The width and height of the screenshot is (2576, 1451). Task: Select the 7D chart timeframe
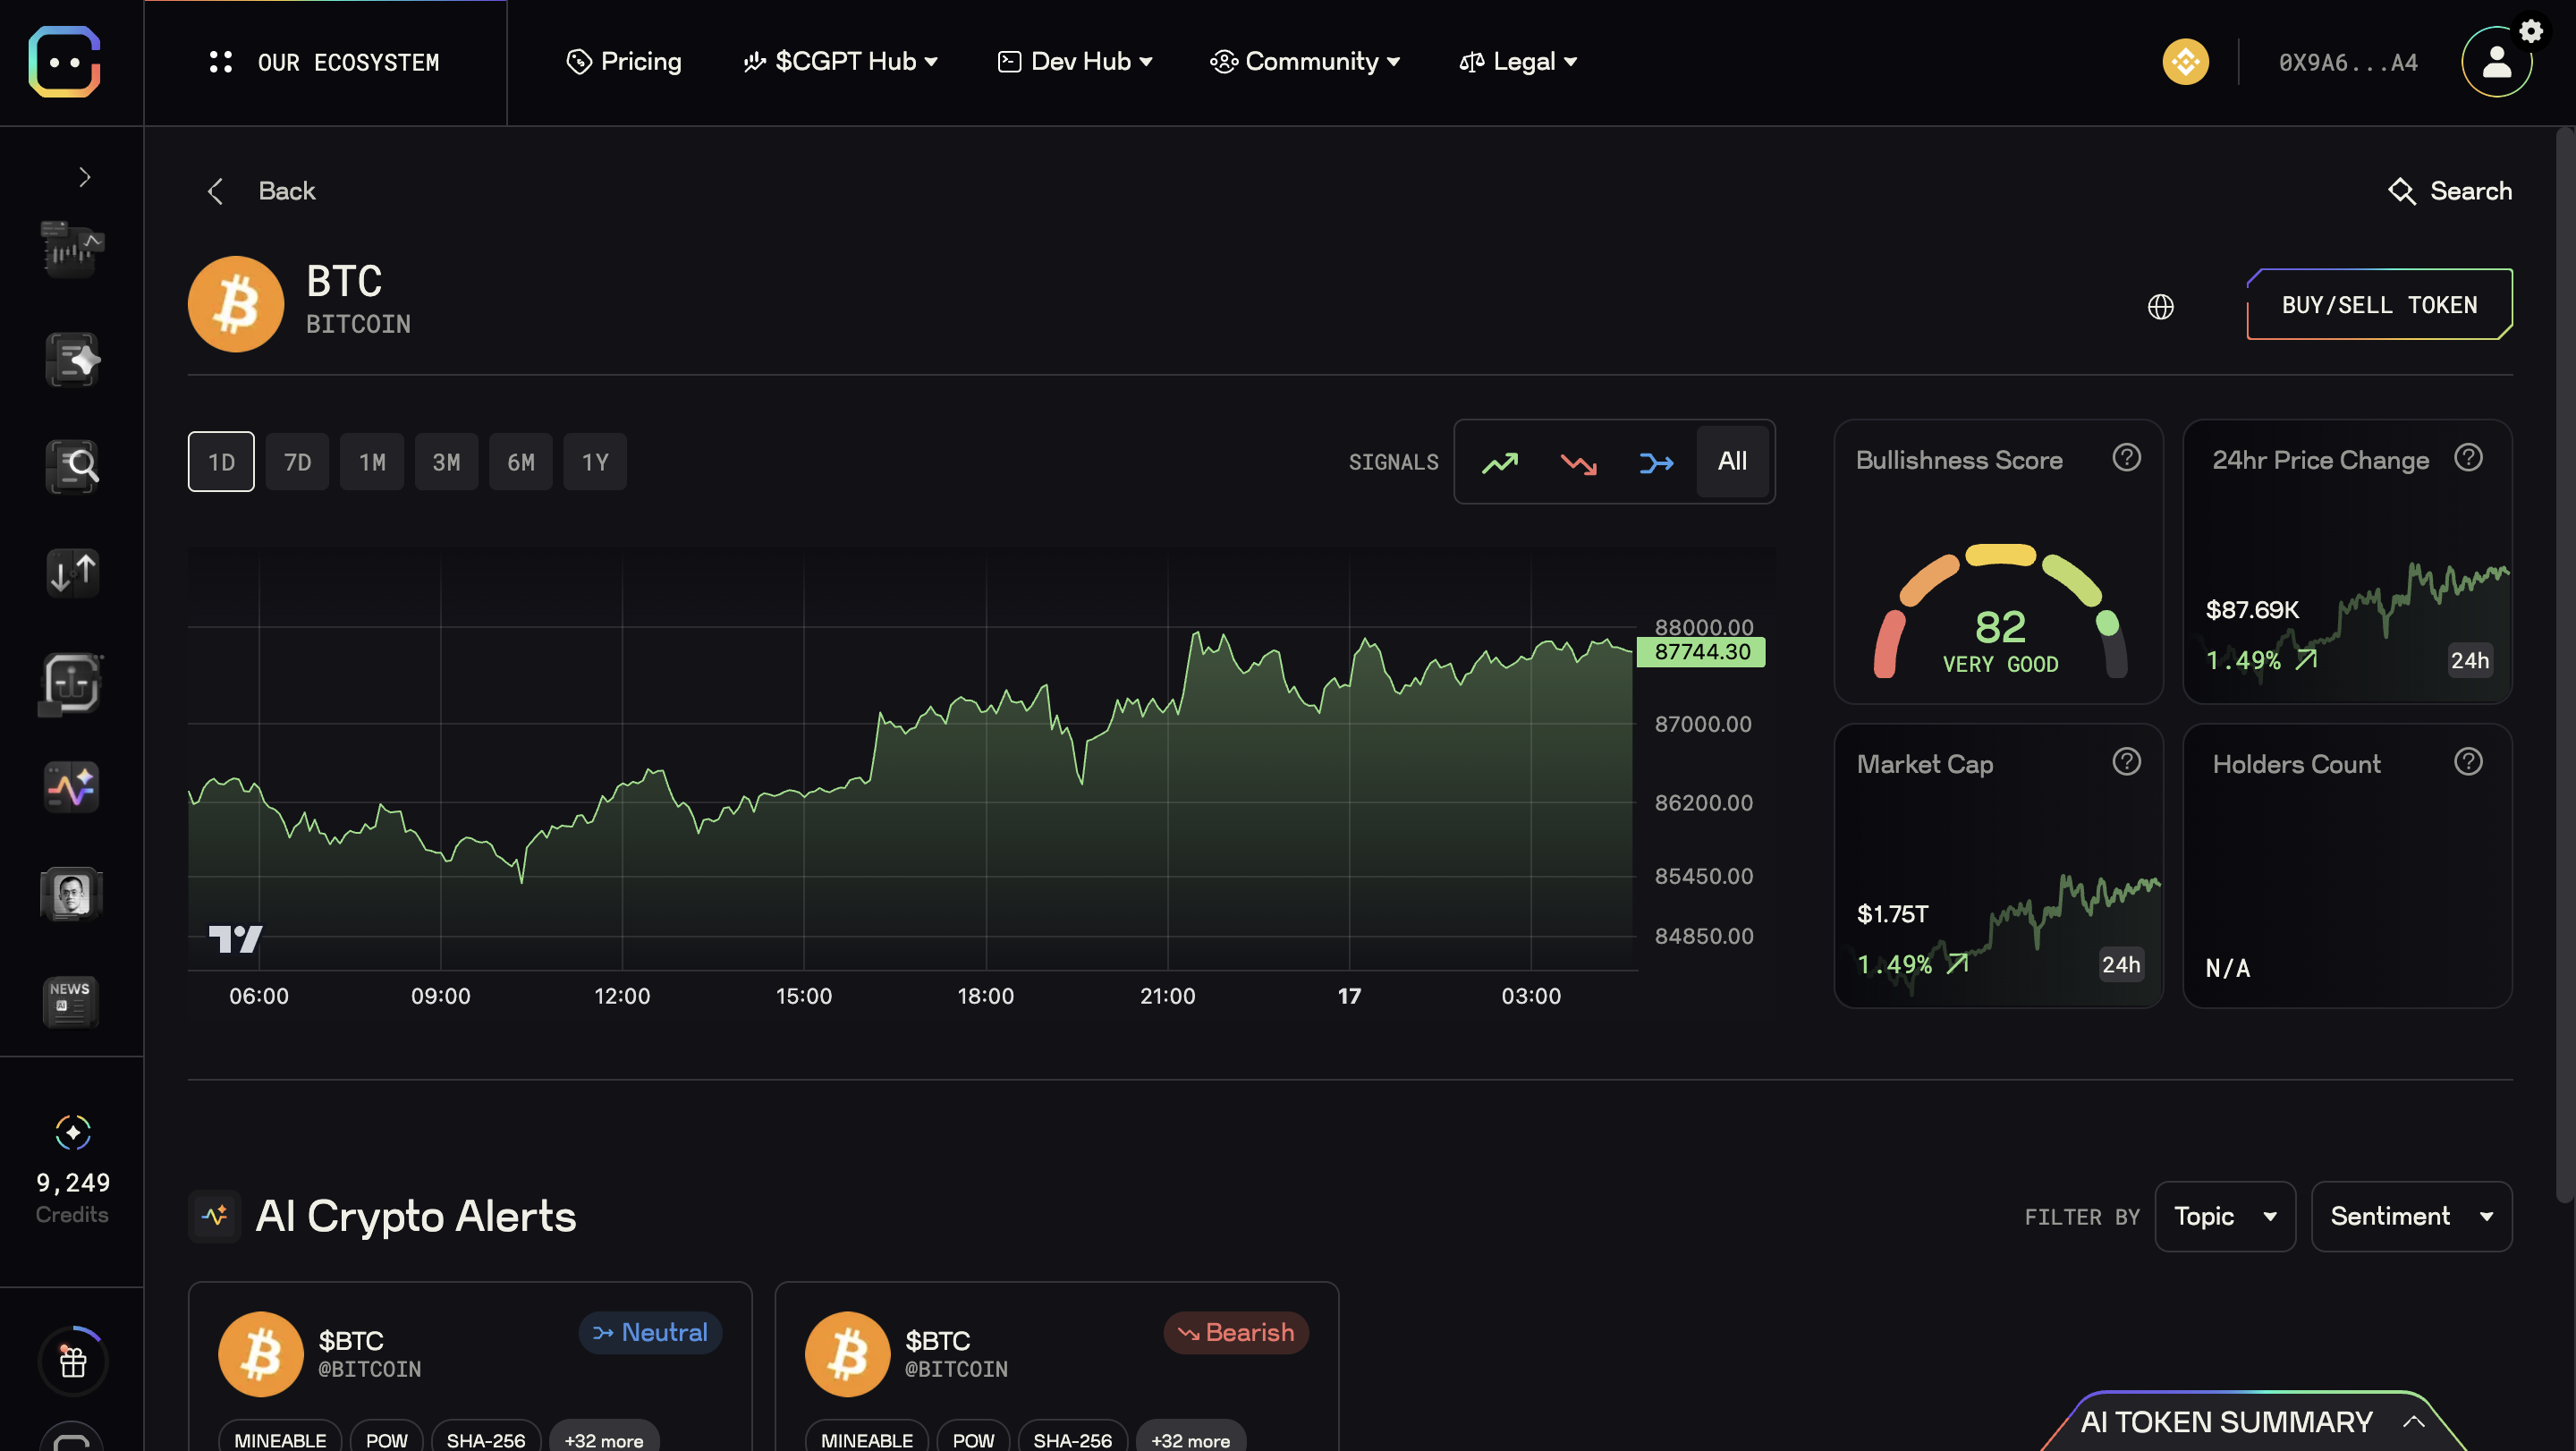297,462
